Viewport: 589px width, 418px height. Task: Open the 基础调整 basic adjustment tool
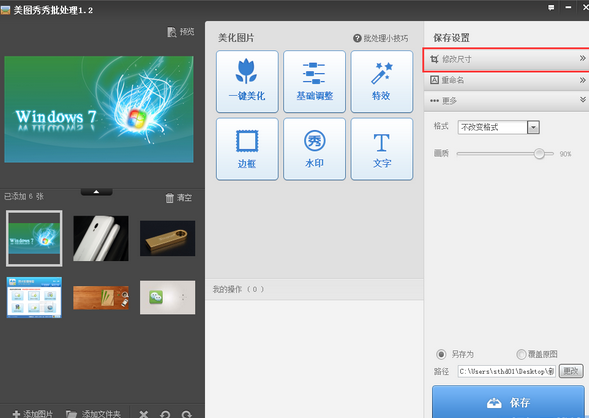point(314,81)
